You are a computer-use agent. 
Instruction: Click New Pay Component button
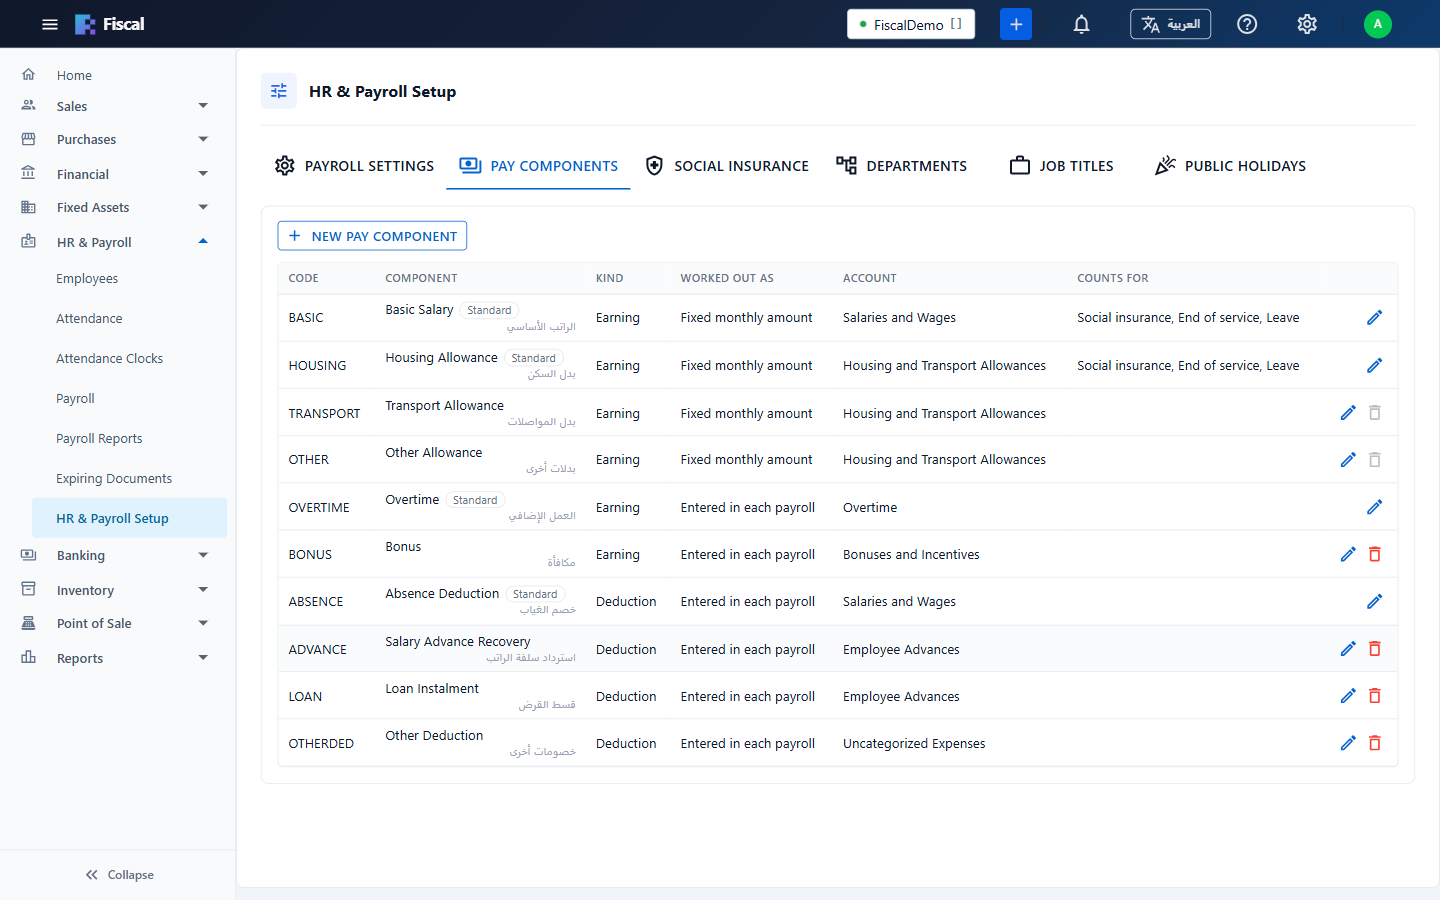(x=372, y=236)
